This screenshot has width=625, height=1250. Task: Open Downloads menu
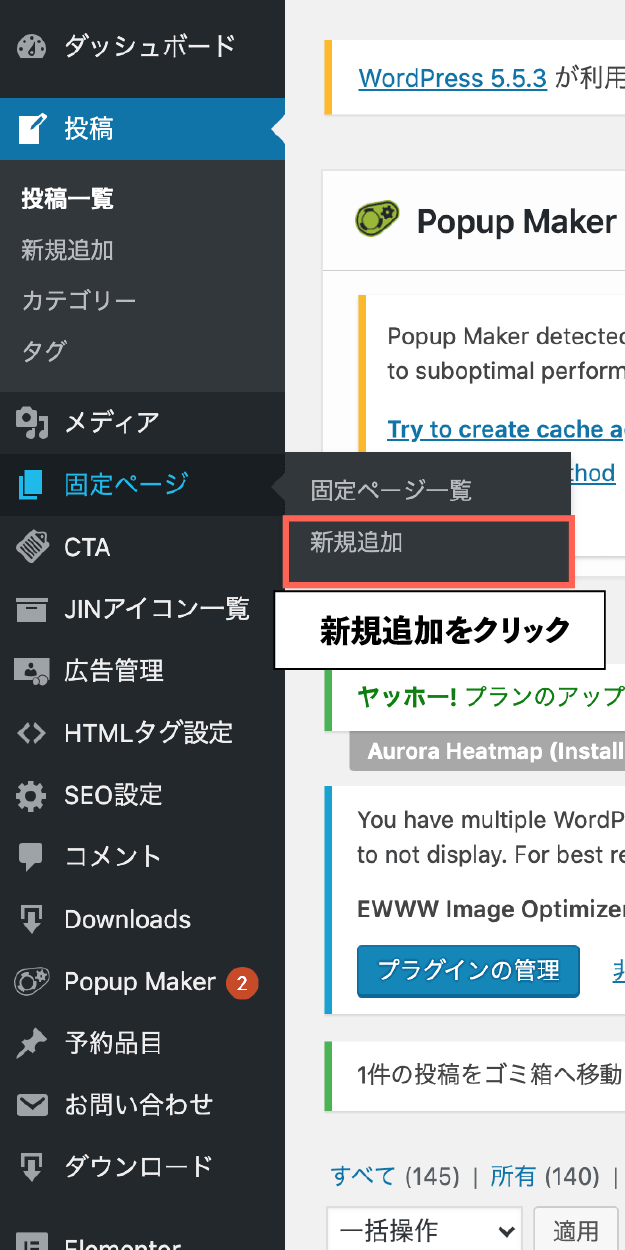142,920
